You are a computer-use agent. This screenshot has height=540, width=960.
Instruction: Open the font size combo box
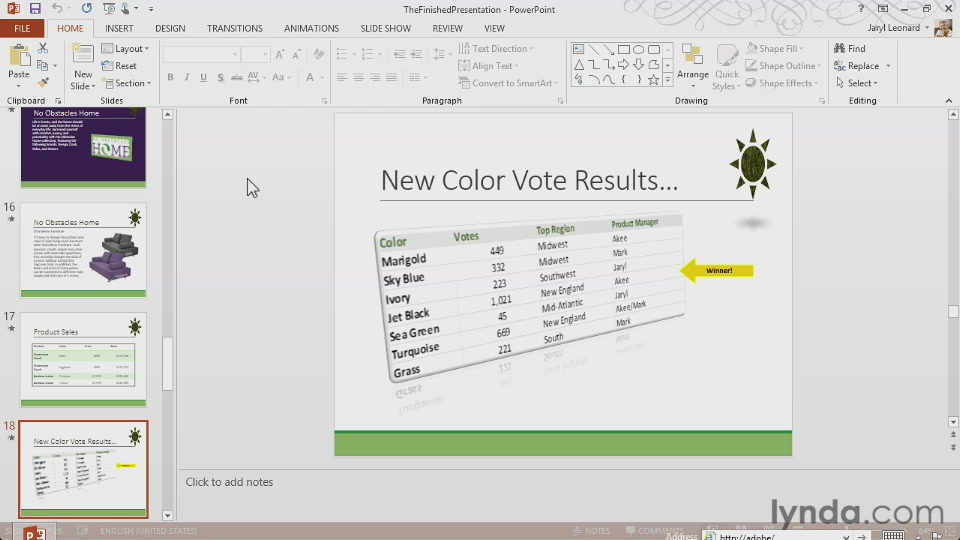click(255, 54)
